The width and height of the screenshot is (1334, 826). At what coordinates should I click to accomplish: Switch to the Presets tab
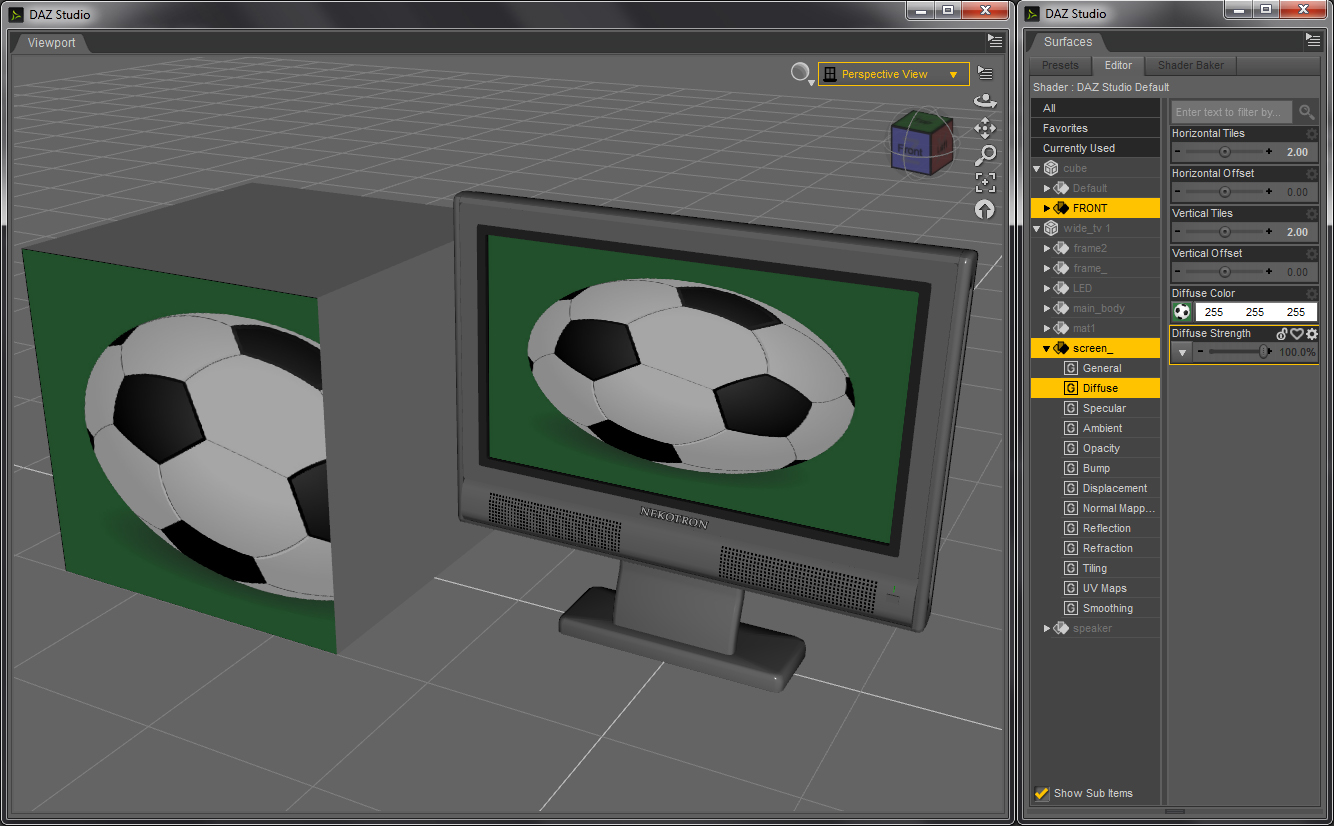click(1060, 65)
